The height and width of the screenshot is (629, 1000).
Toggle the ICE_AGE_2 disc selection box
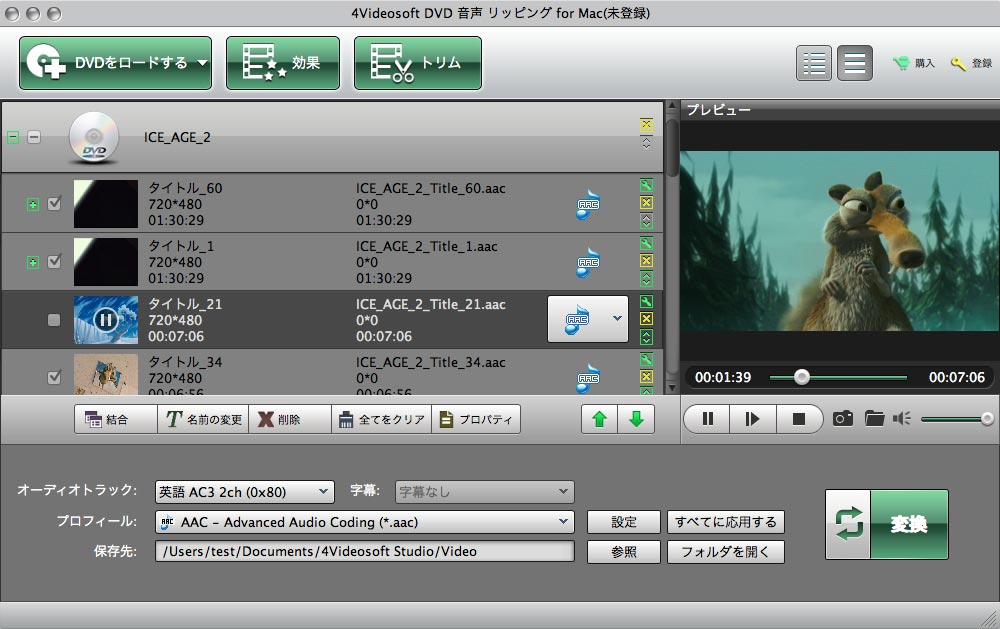click(x=34, y=137)
